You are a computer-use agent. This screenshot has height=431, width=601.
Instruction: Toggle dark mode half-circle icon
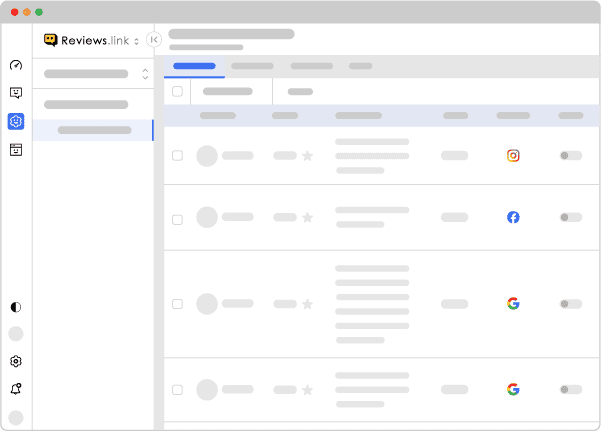(x=16, y=307)
